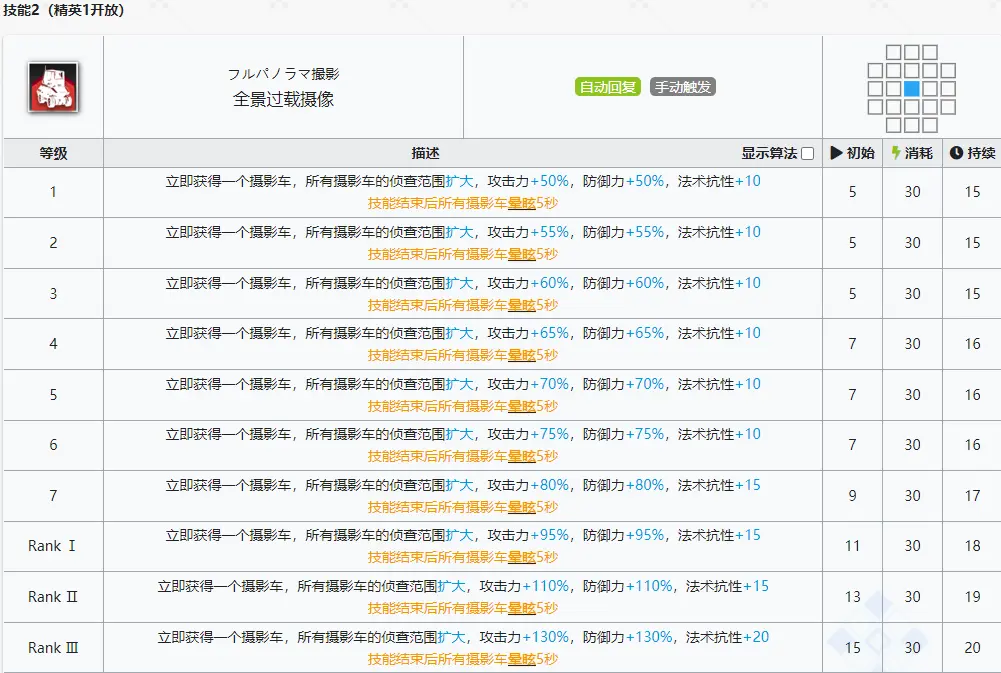
Task: Click duration value 19 in Rank Ⅱ row
Action: click(972, 597)
